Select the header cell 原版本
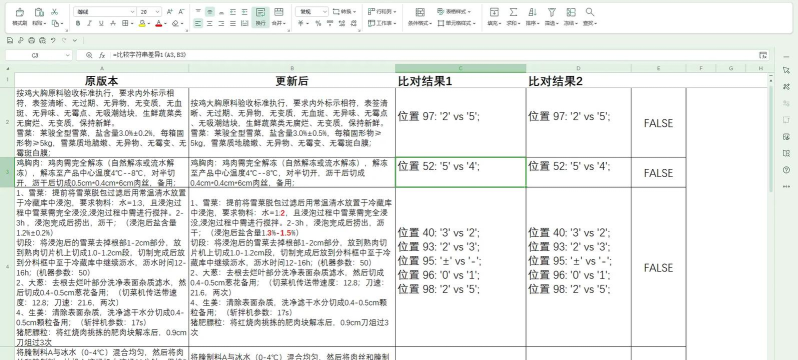Screen dimensions: 798x360 (x=101, y=80)
